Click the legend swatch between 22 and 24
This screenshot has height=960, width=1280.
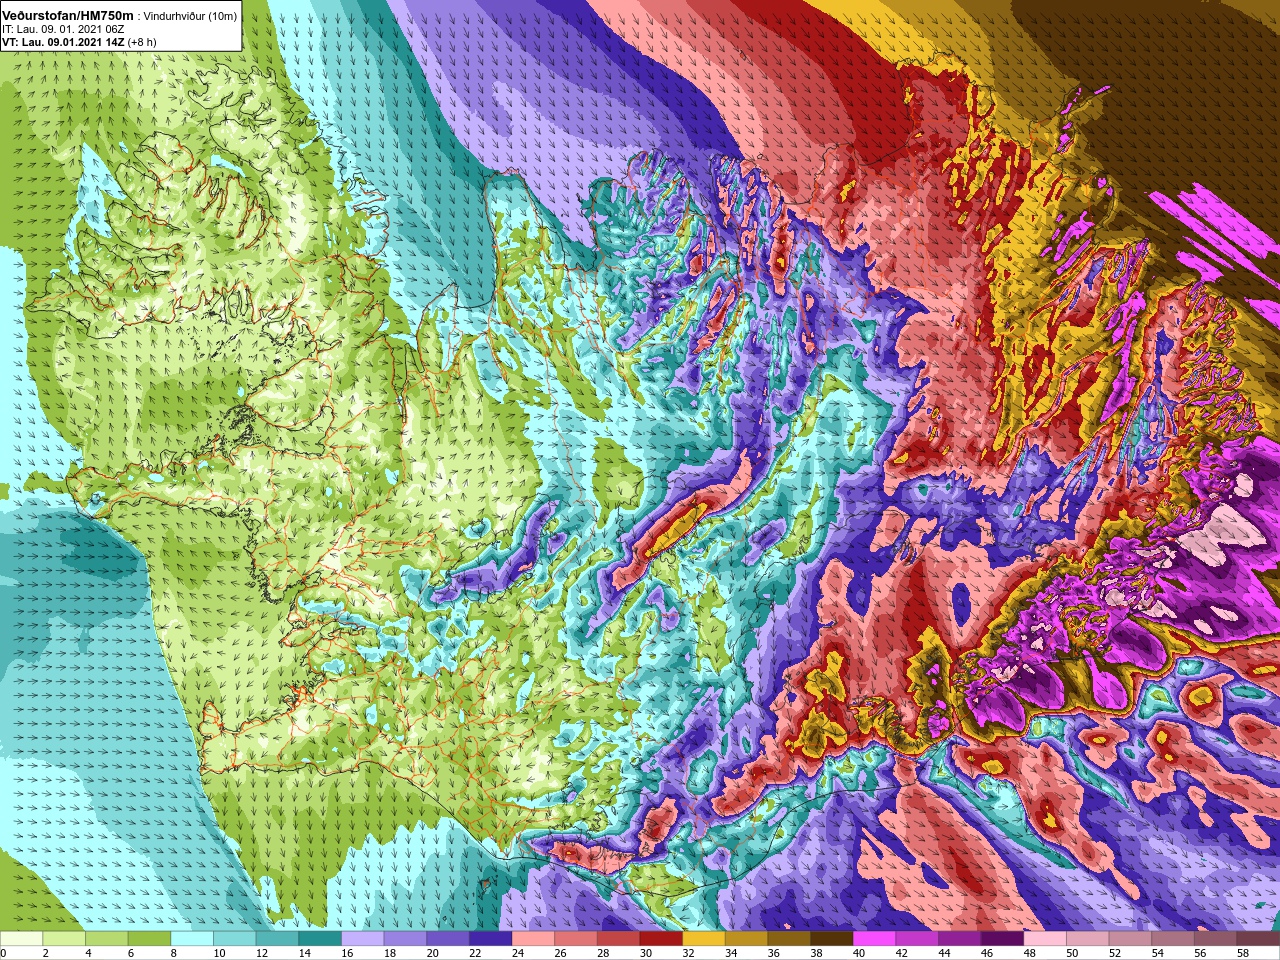(491, 940)
